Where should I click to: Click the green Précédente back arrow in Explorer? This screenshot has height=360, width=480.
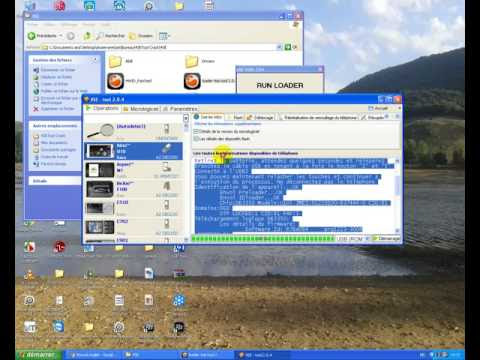coord(32,36)
